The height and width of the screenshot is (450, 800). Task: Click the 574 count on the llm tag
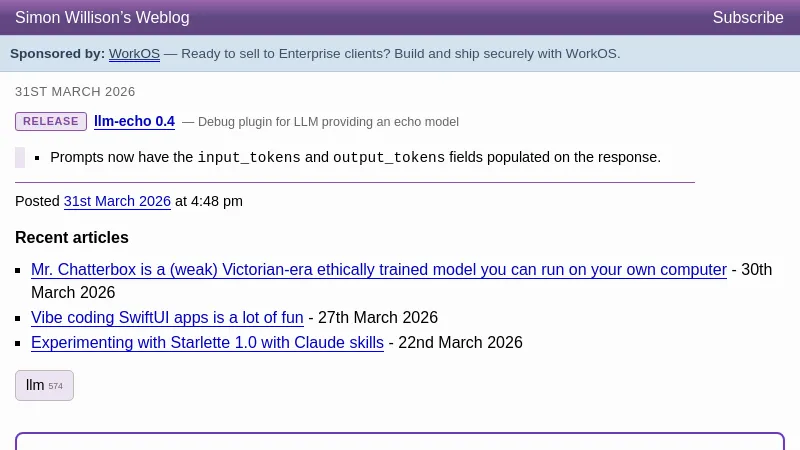coord(56,387)
